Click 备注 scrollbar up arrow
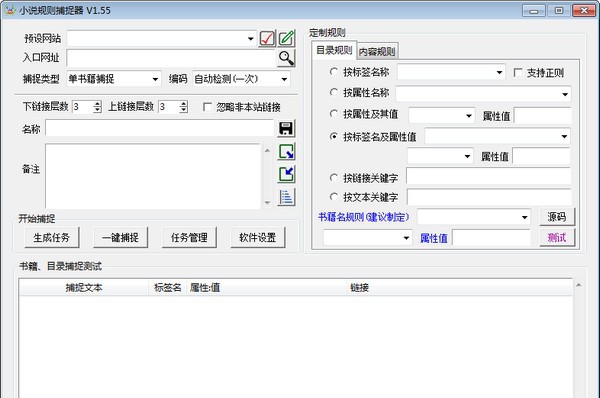This screenshot has width=600, height=398. [x=267, y=151]
